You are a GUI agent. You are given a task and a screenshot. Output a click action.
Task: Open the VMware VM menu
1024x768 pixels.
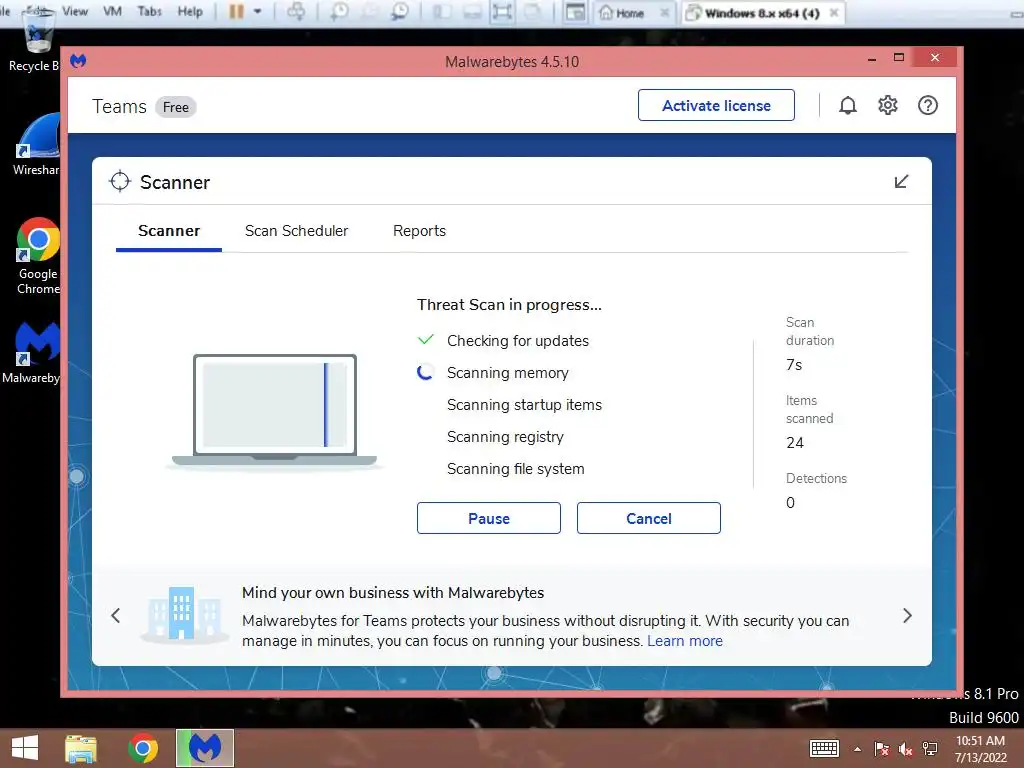[x=112, y=11]
